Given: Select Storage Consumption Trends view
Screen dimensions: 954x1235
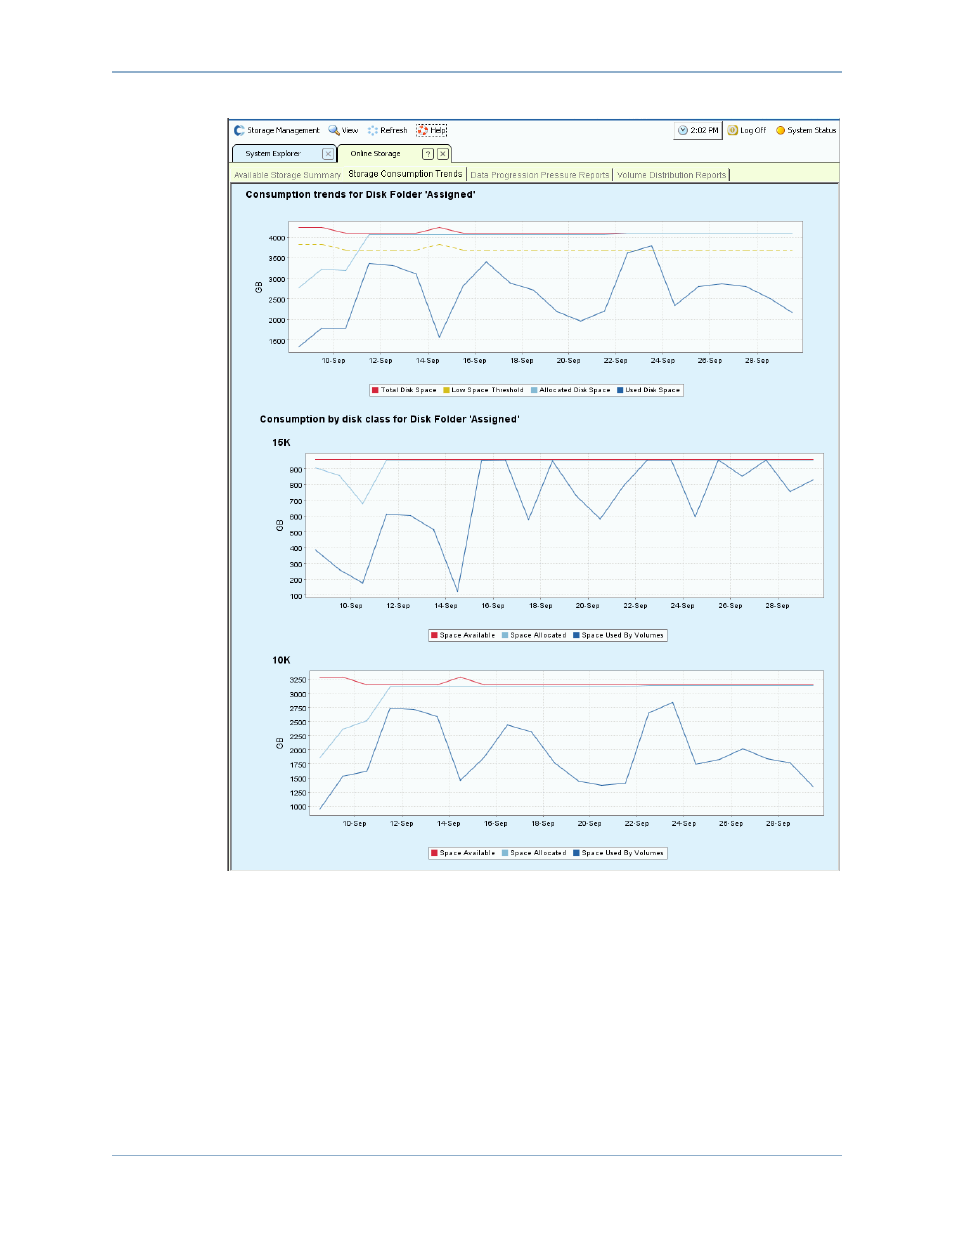Looking at the screenshot, I should pyautogui.click(x=405, y=174).
